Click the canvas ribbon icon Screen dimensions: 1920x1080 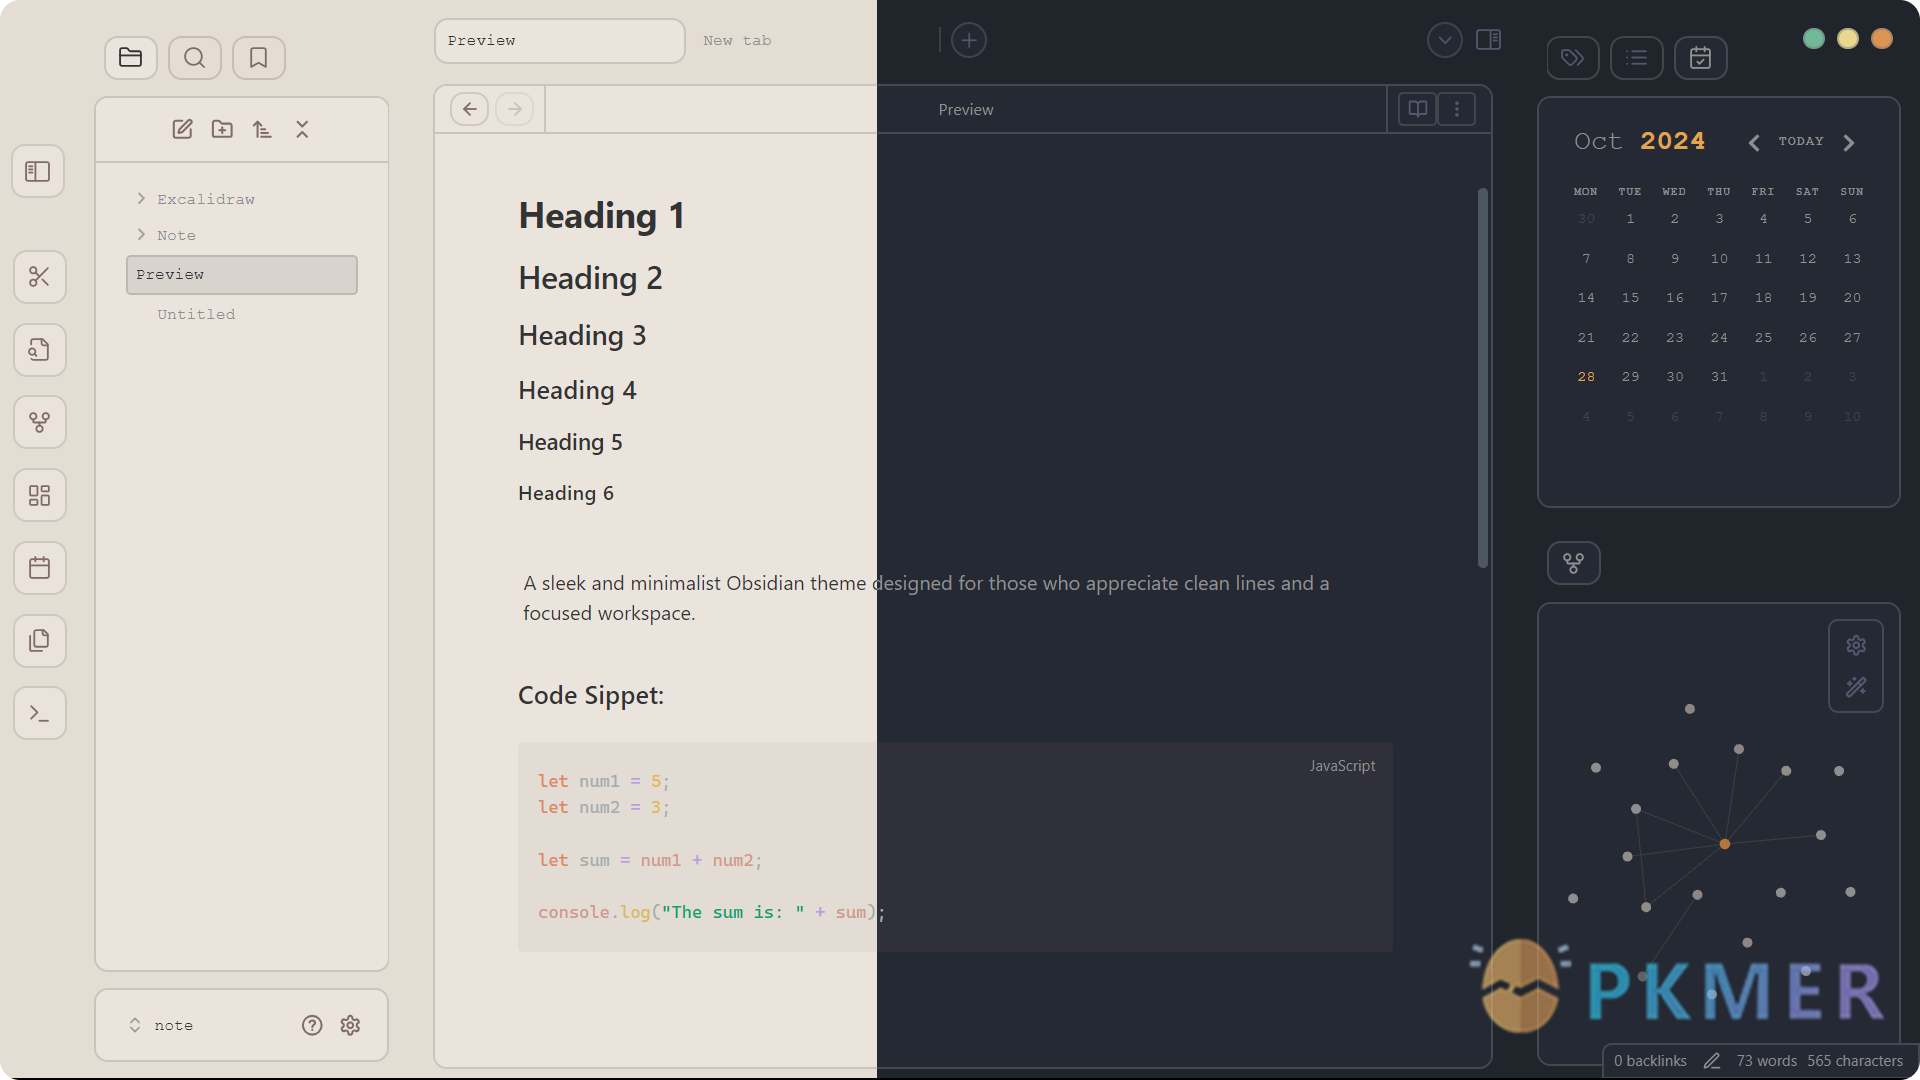click(40, 496)
